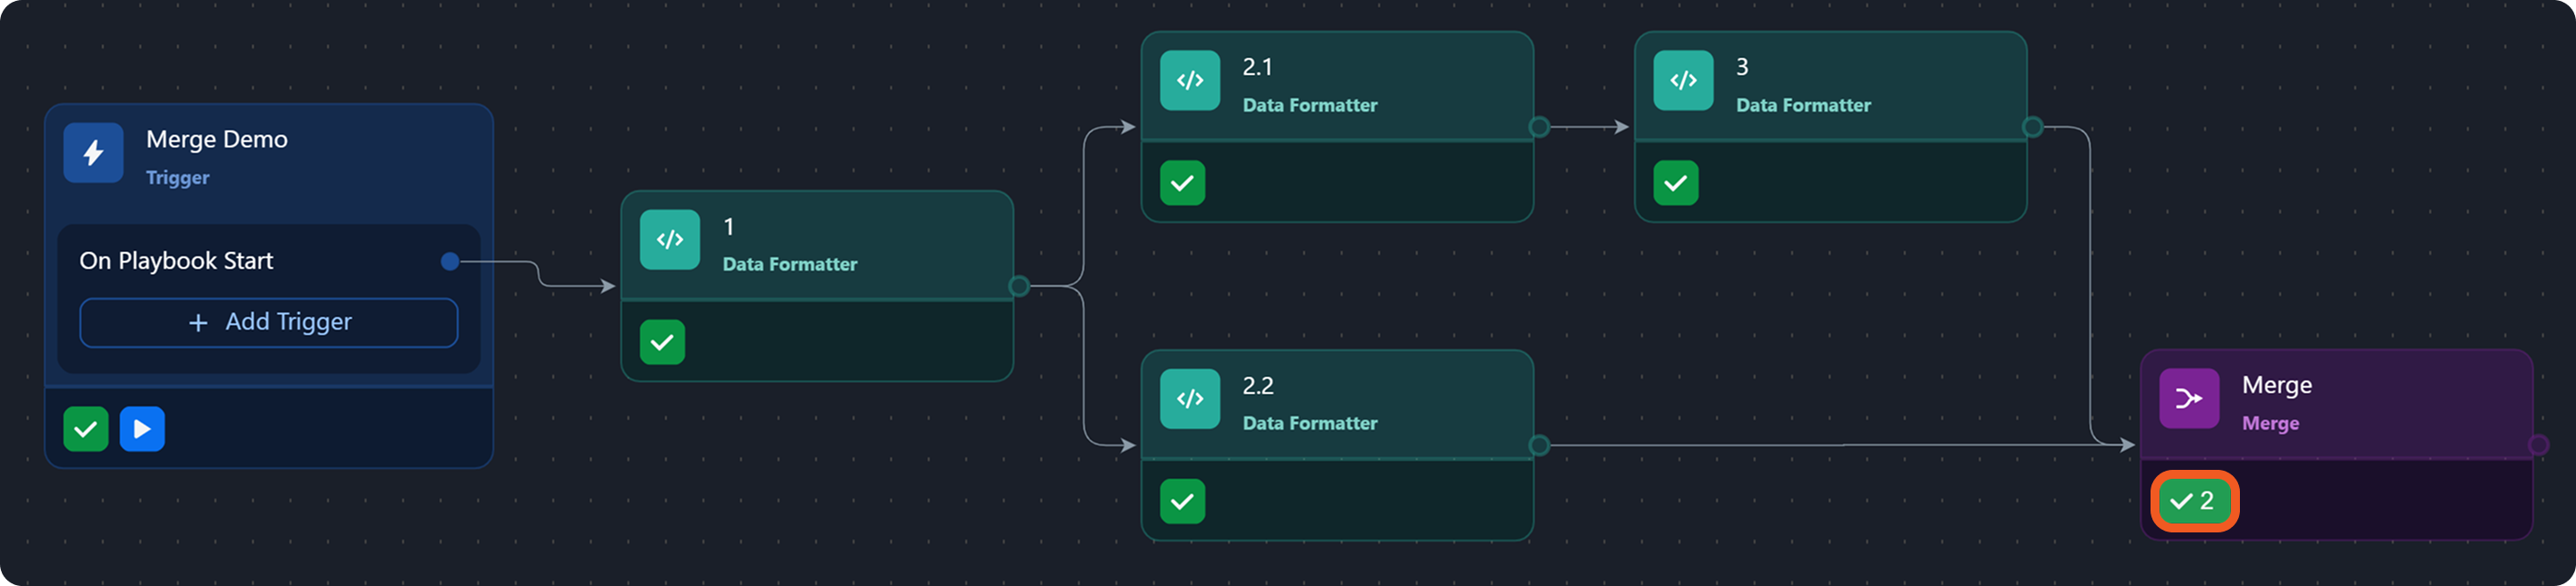Click the Add Trigger button
The image size is (2576, 586).
coord(269,322)
